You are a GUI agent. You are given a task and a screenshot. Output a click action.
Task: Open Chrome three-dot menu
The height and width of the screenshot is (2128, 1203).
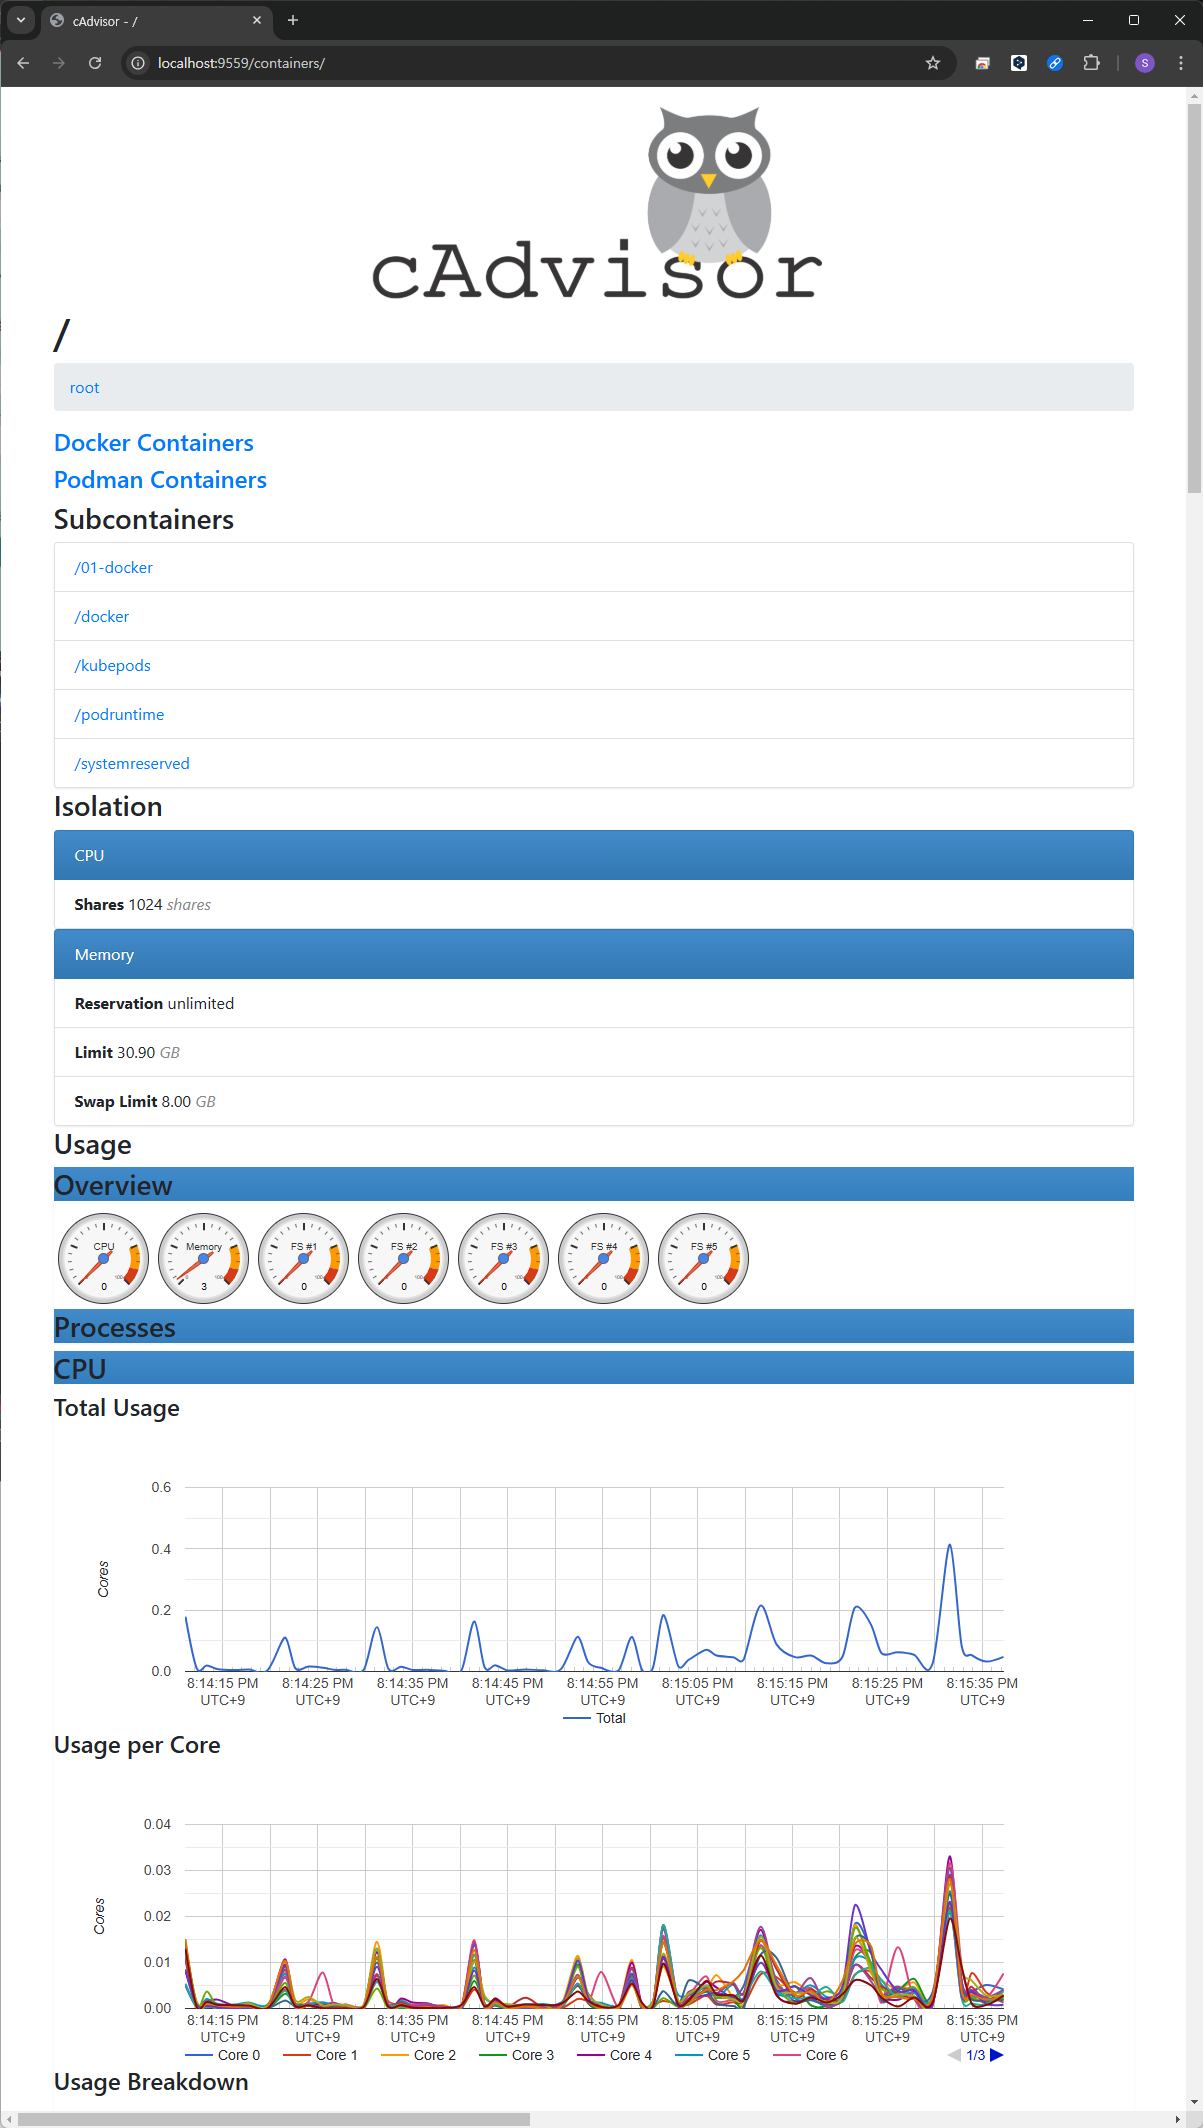click(x=1181, y=63)
